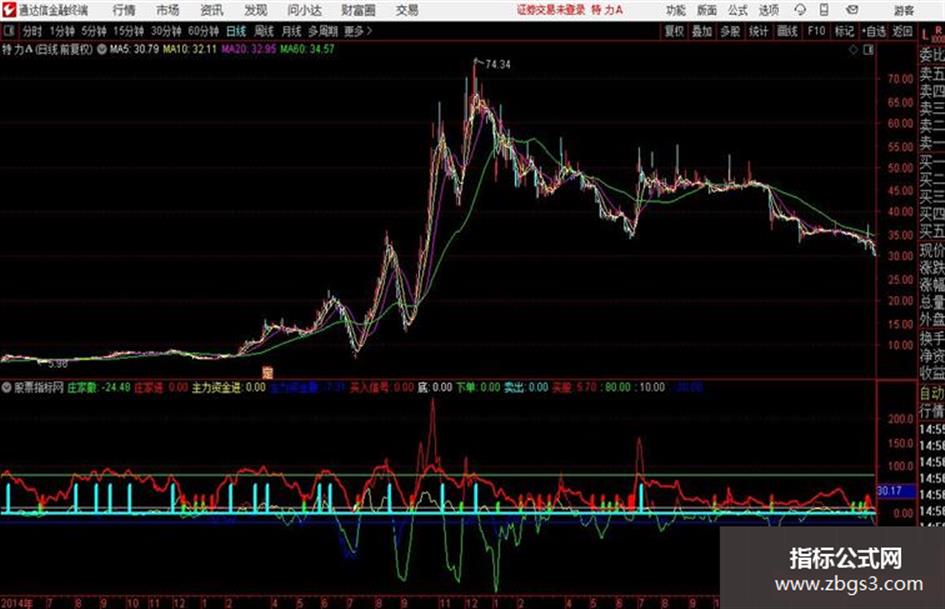This screenshot has height=609, width=945.
Task: Open the 选项 menu
Action: (x=768, y=10)
